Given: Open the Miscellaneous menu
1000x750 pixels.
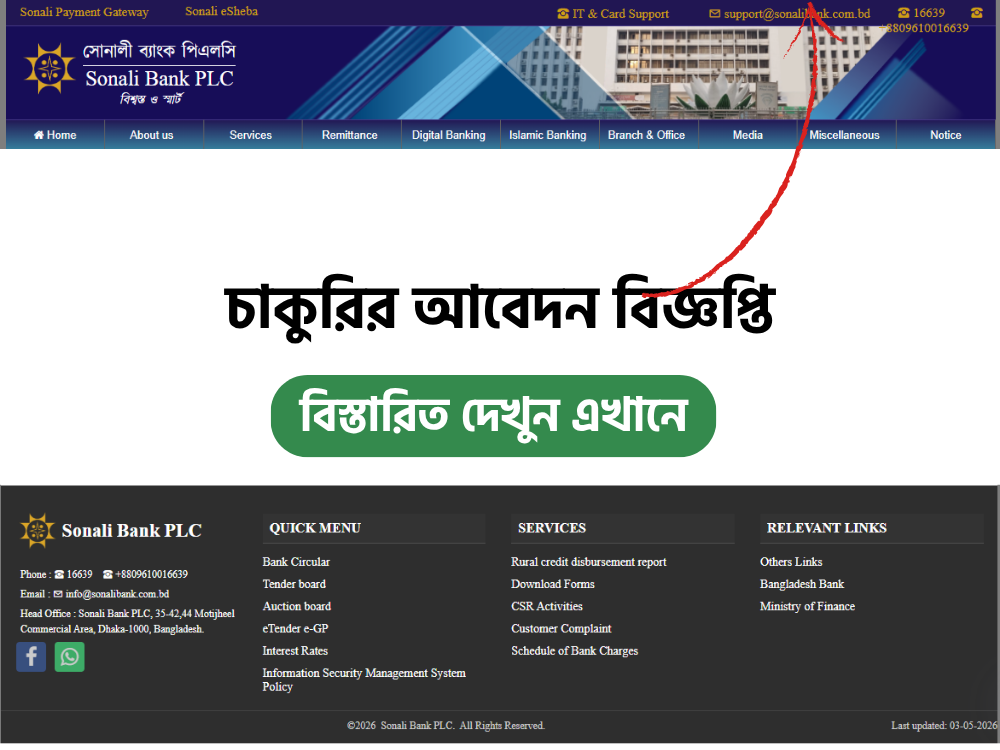Looking at the screenshot, I should (844, 135).
